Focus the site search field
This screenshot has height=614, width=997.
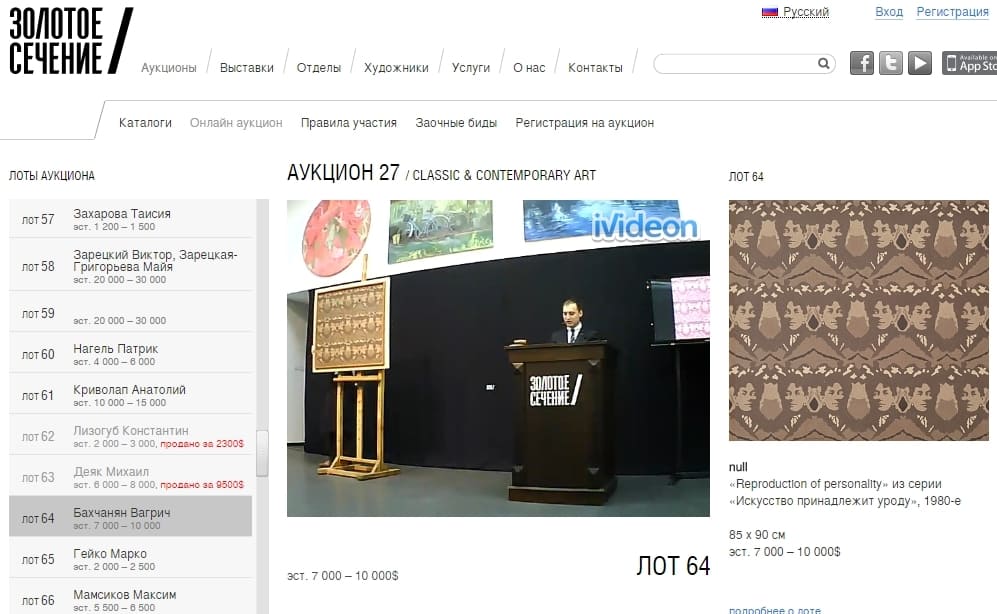(x=744, y=64)
